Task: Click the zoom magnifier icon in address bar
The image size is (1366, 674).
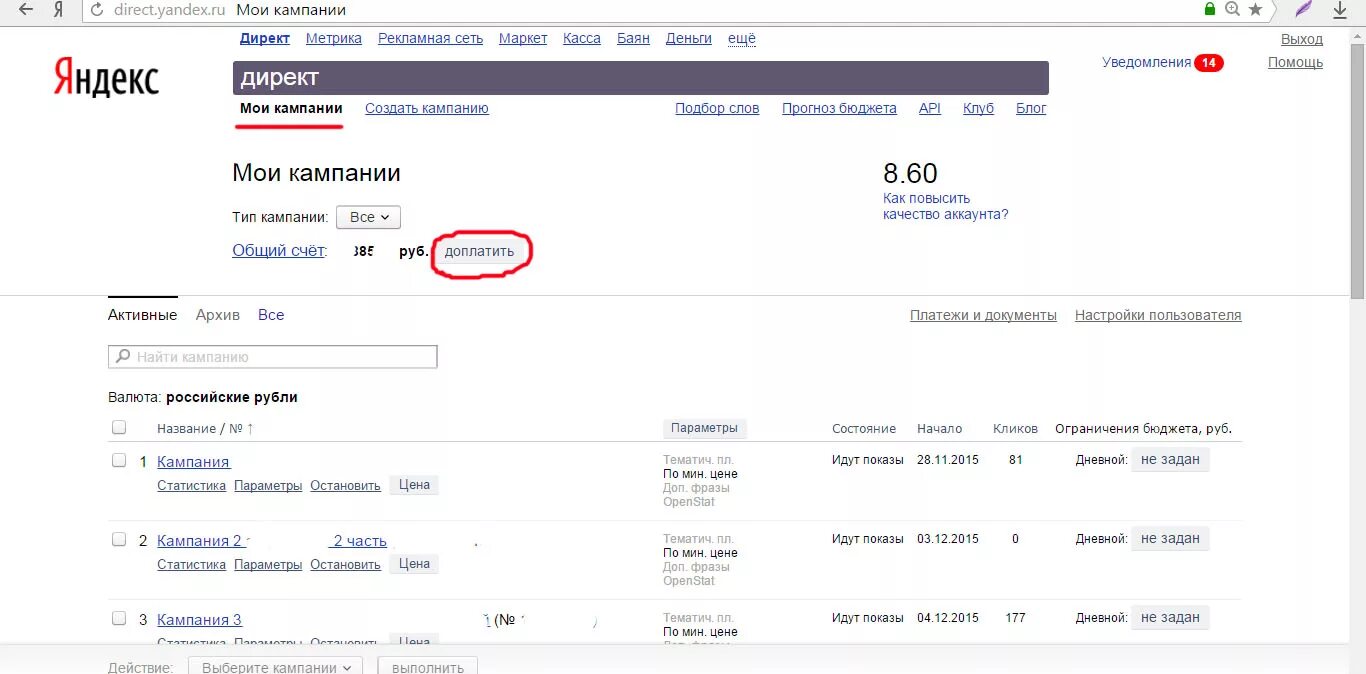Action: [x=1233, y=9]
